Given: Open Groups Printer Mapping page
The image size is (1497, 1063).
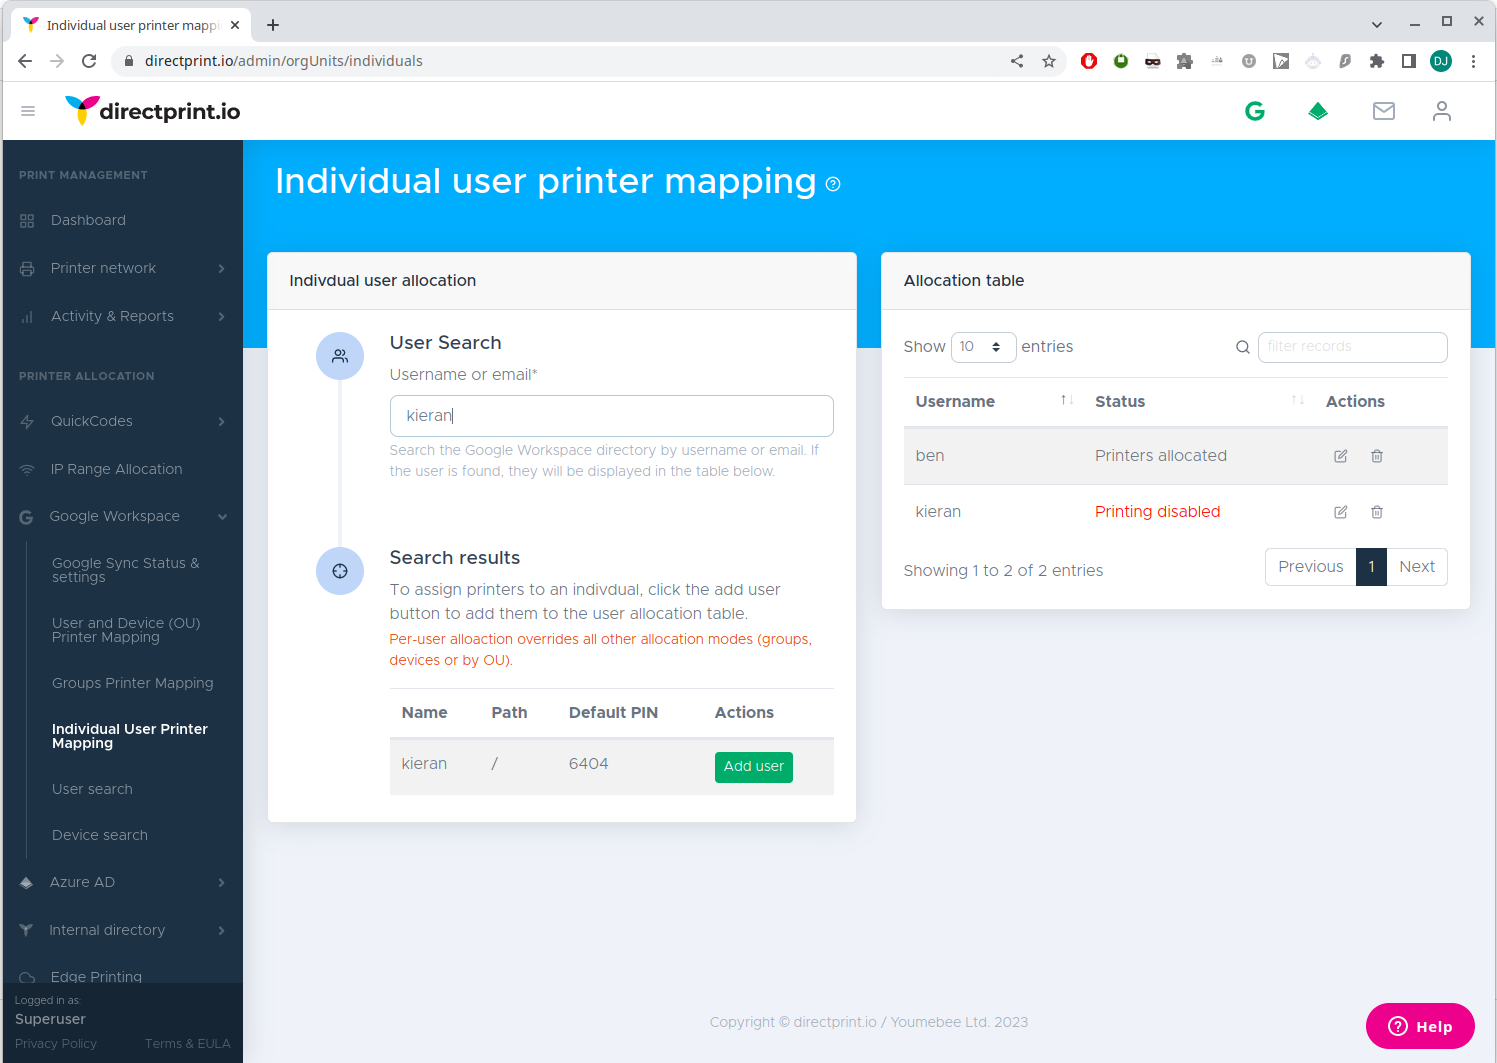Looking at the screenshot, I should point(132,683).
